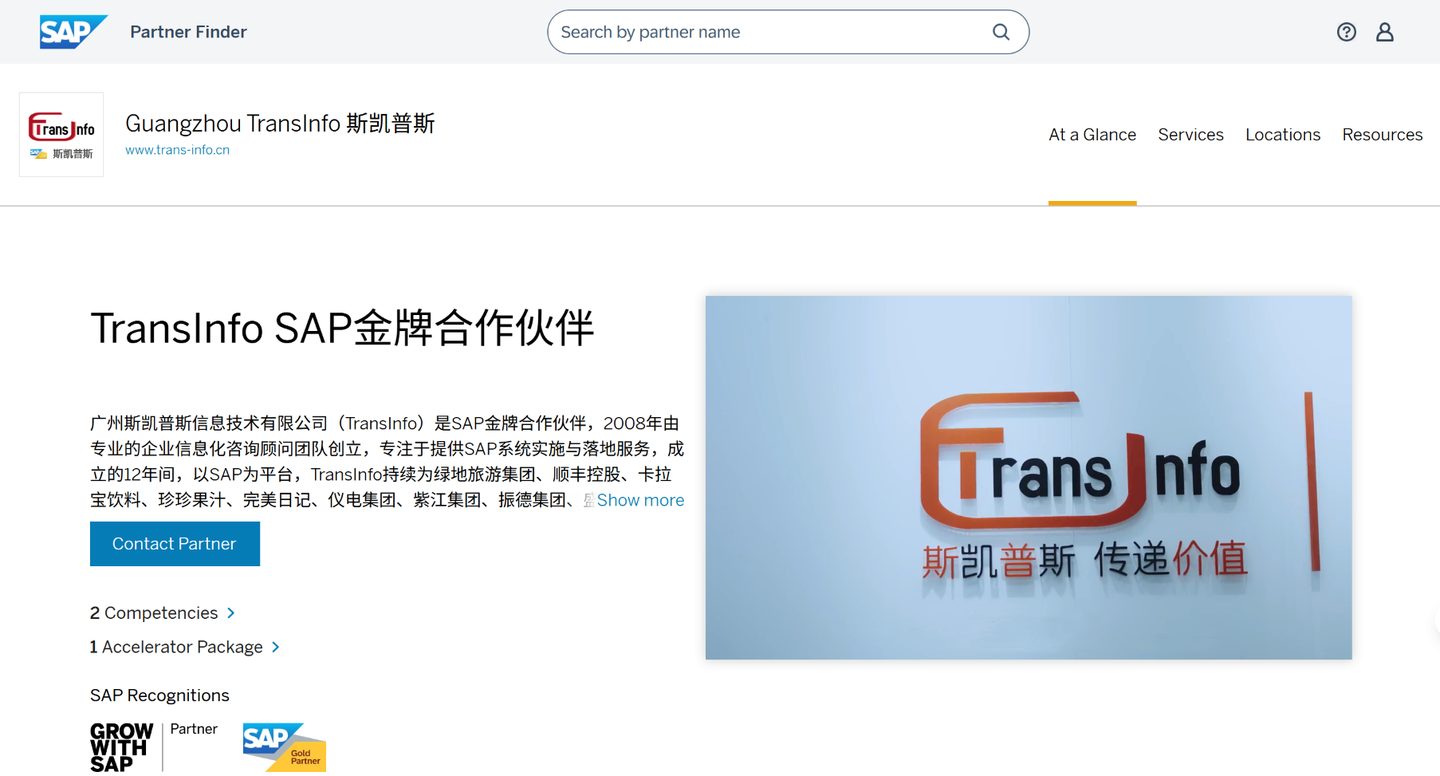The image size is (1440, 776).
Task: Open the help question mark icon
Action: click(x=1346, y=31)
